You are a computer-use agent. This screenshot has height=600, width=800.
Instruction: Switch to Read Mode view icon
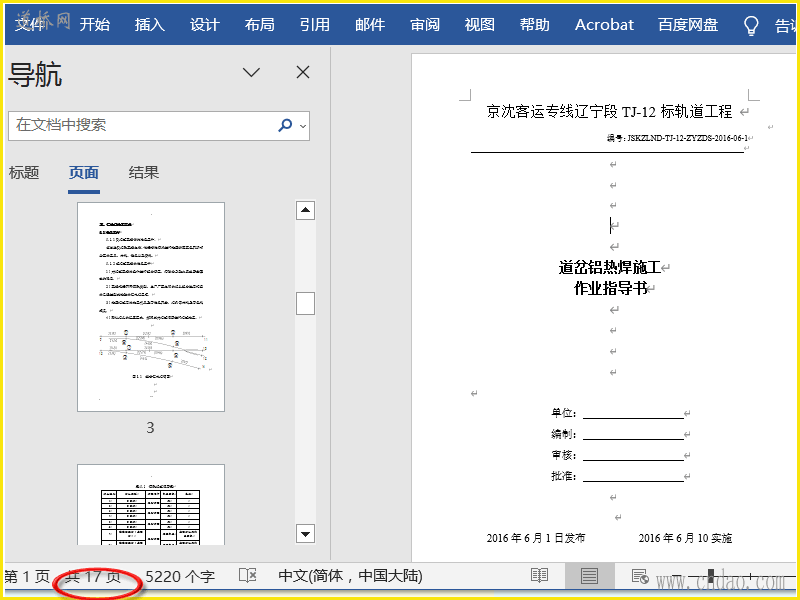(x=539, y=576)
